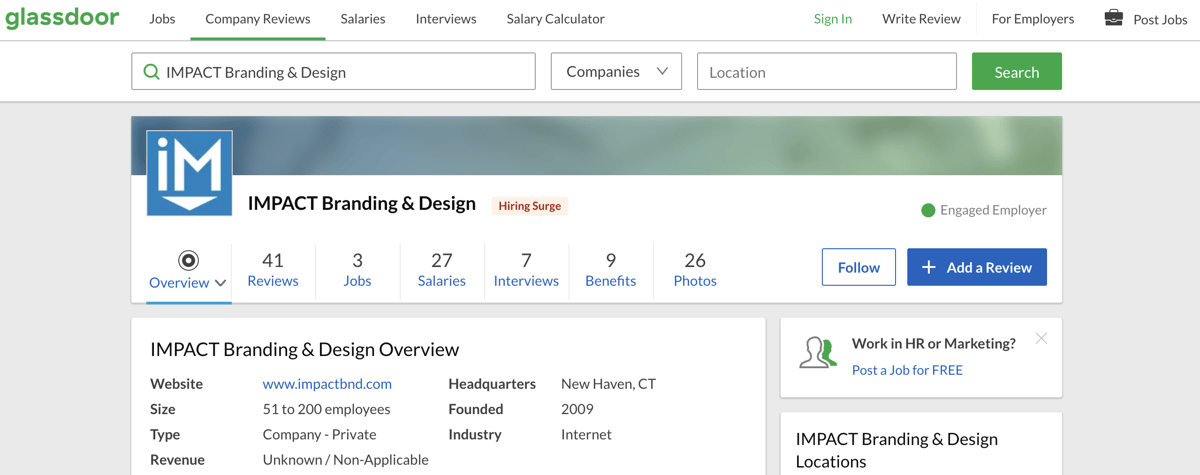This screenshot has height=475, width=1200.
Task: Click the New Haven, CT headquarters value
Action: (609, 384)
